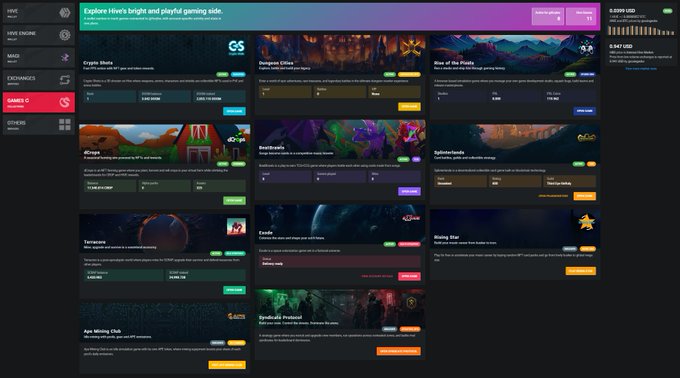This screenshot has width=680, height=378.
Task: Click the HIVE price bar chart
Action: click(641, 30)
